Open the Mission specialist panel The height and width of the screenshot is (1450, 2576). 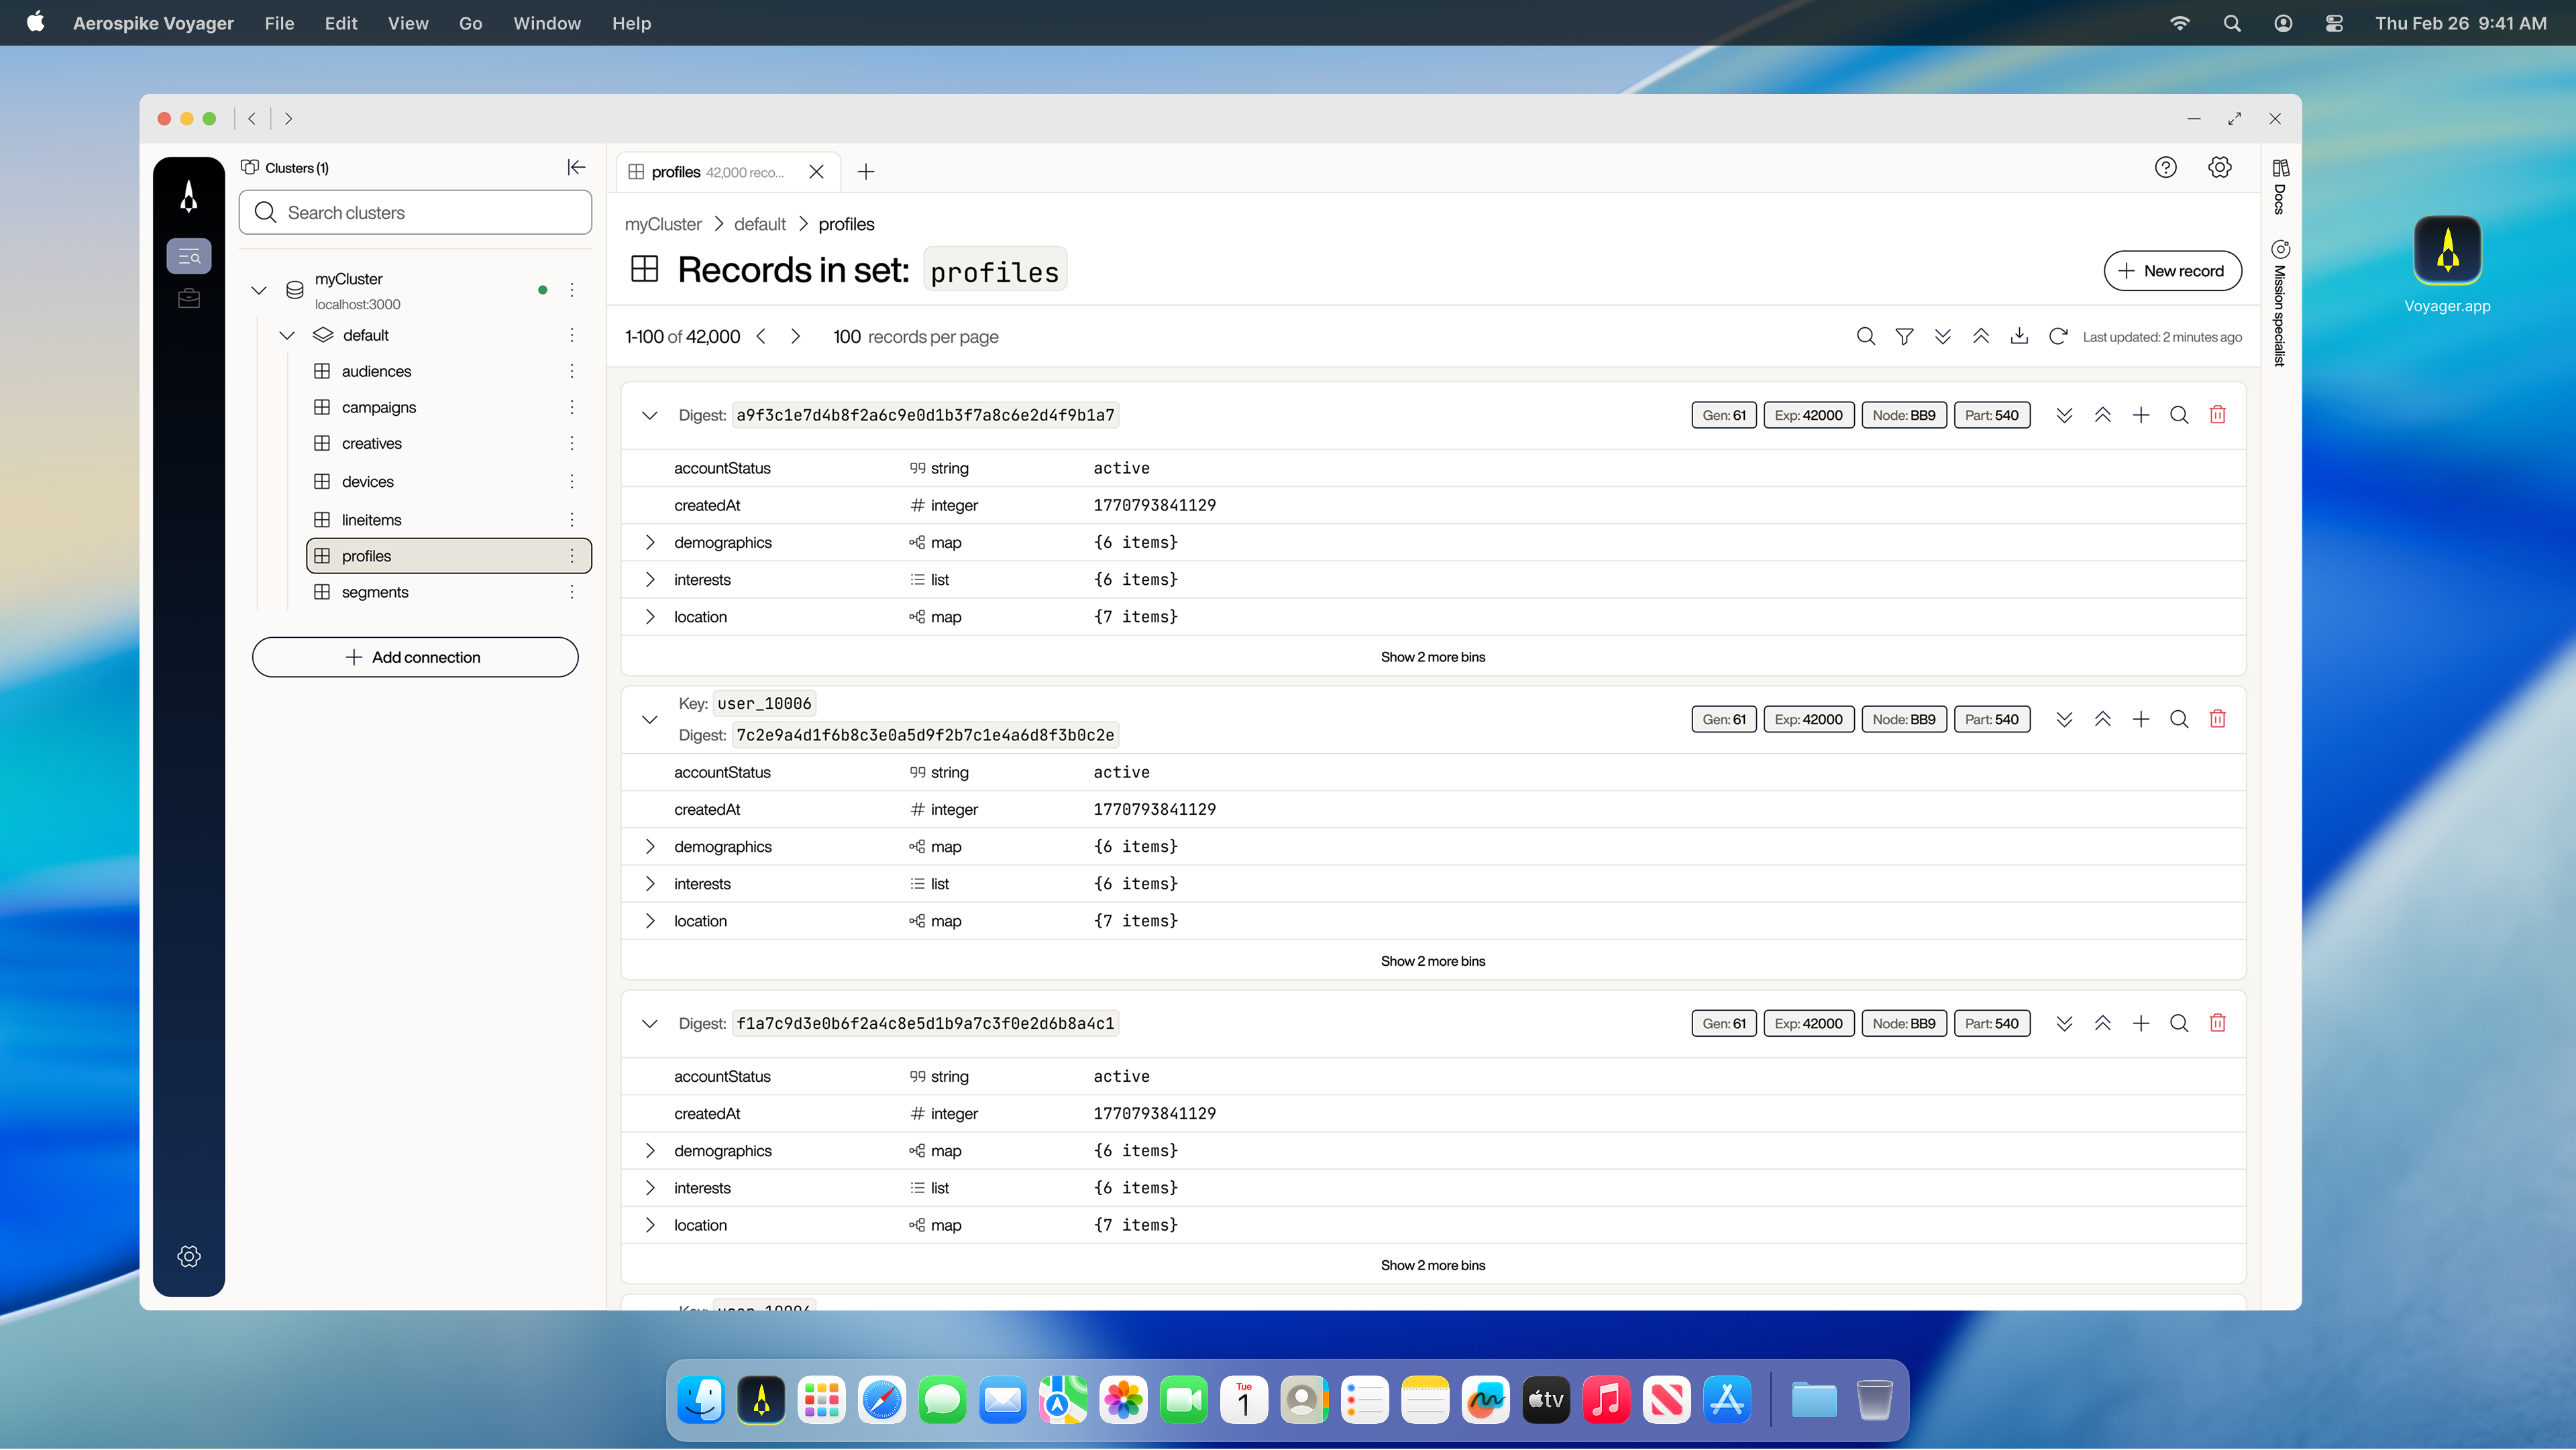point(2280,303)
